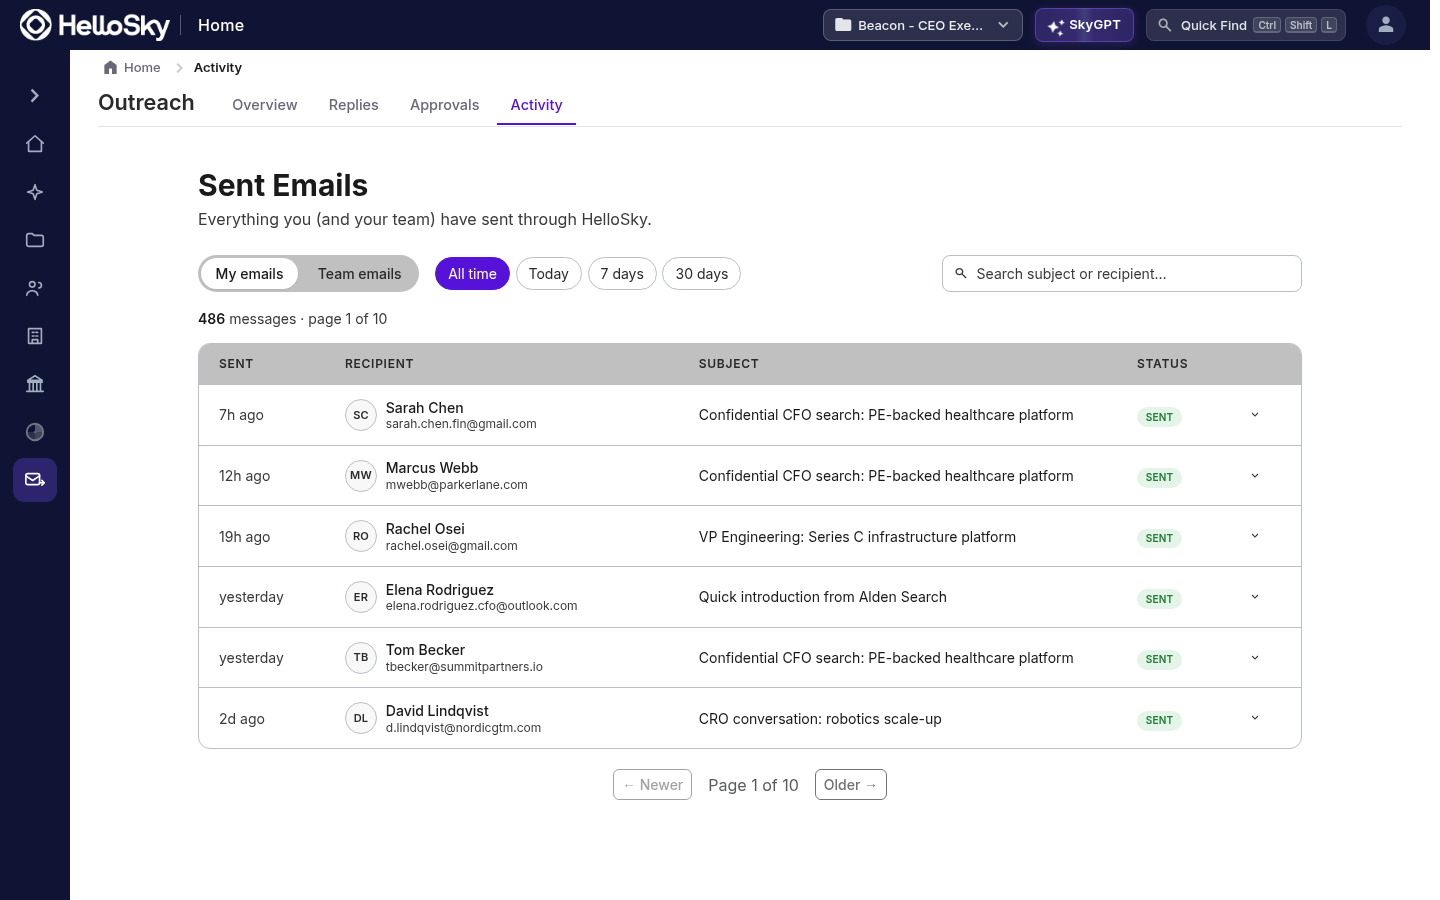Screen dimensions: 1440x900
Task: Click the SENT column header
Action: tap(236, 364)
